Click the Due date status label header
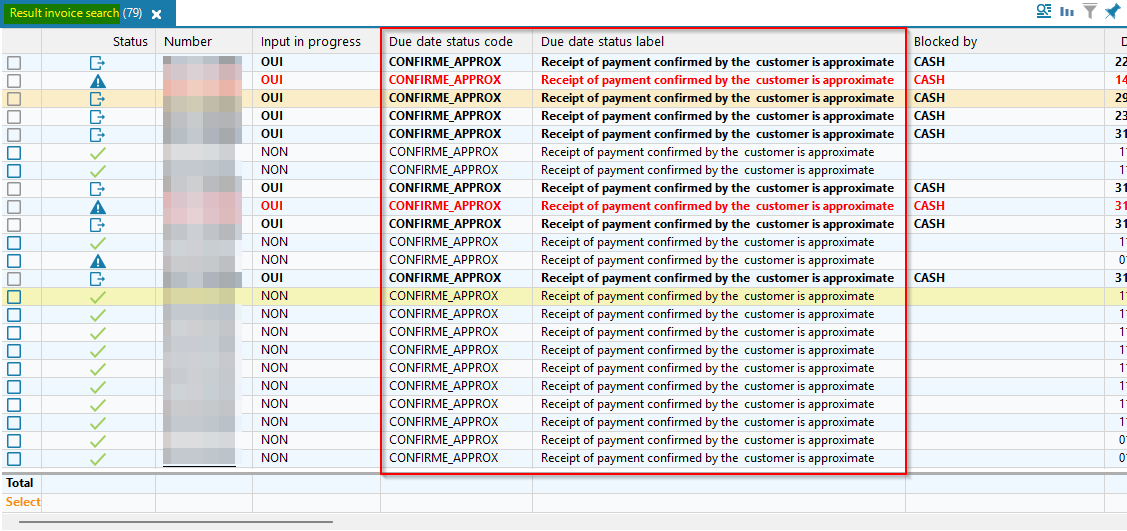 (x=602, y=42)
